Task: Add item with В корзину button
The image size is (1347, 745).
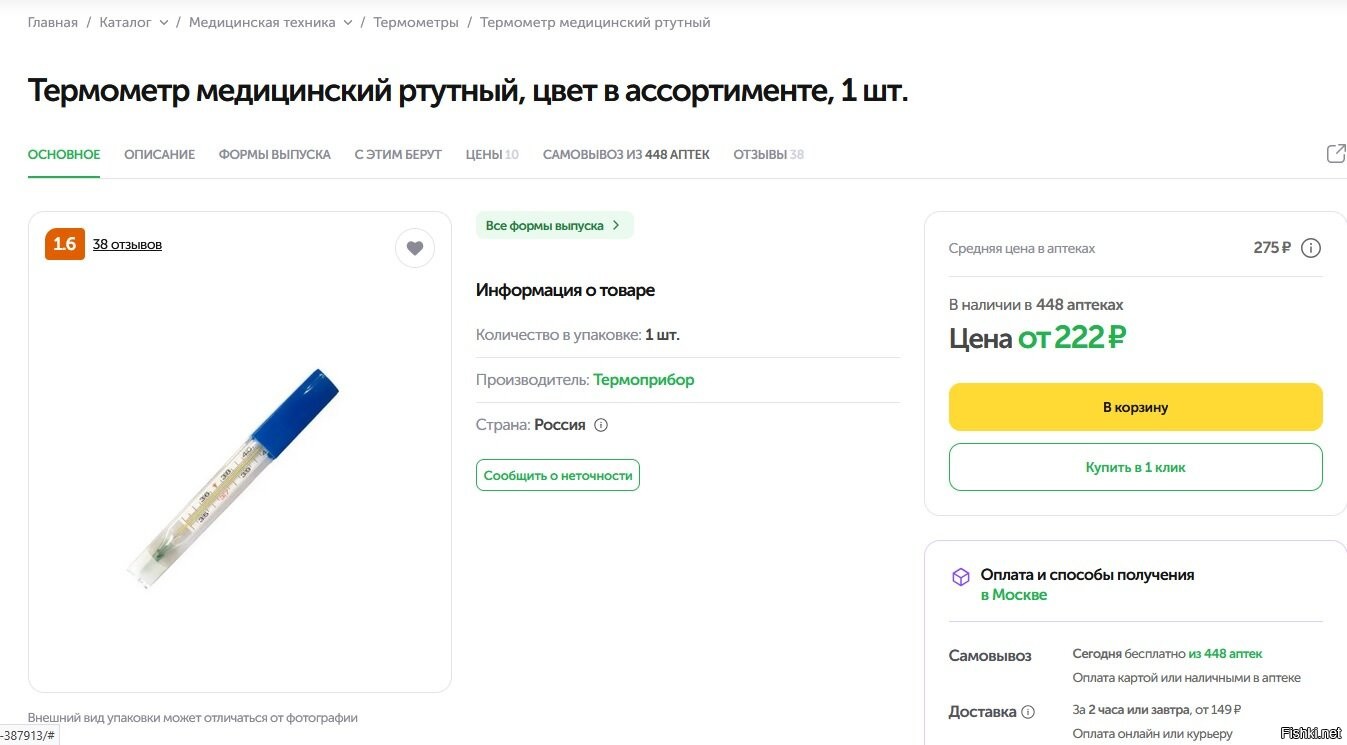Action: point(1135,407)
